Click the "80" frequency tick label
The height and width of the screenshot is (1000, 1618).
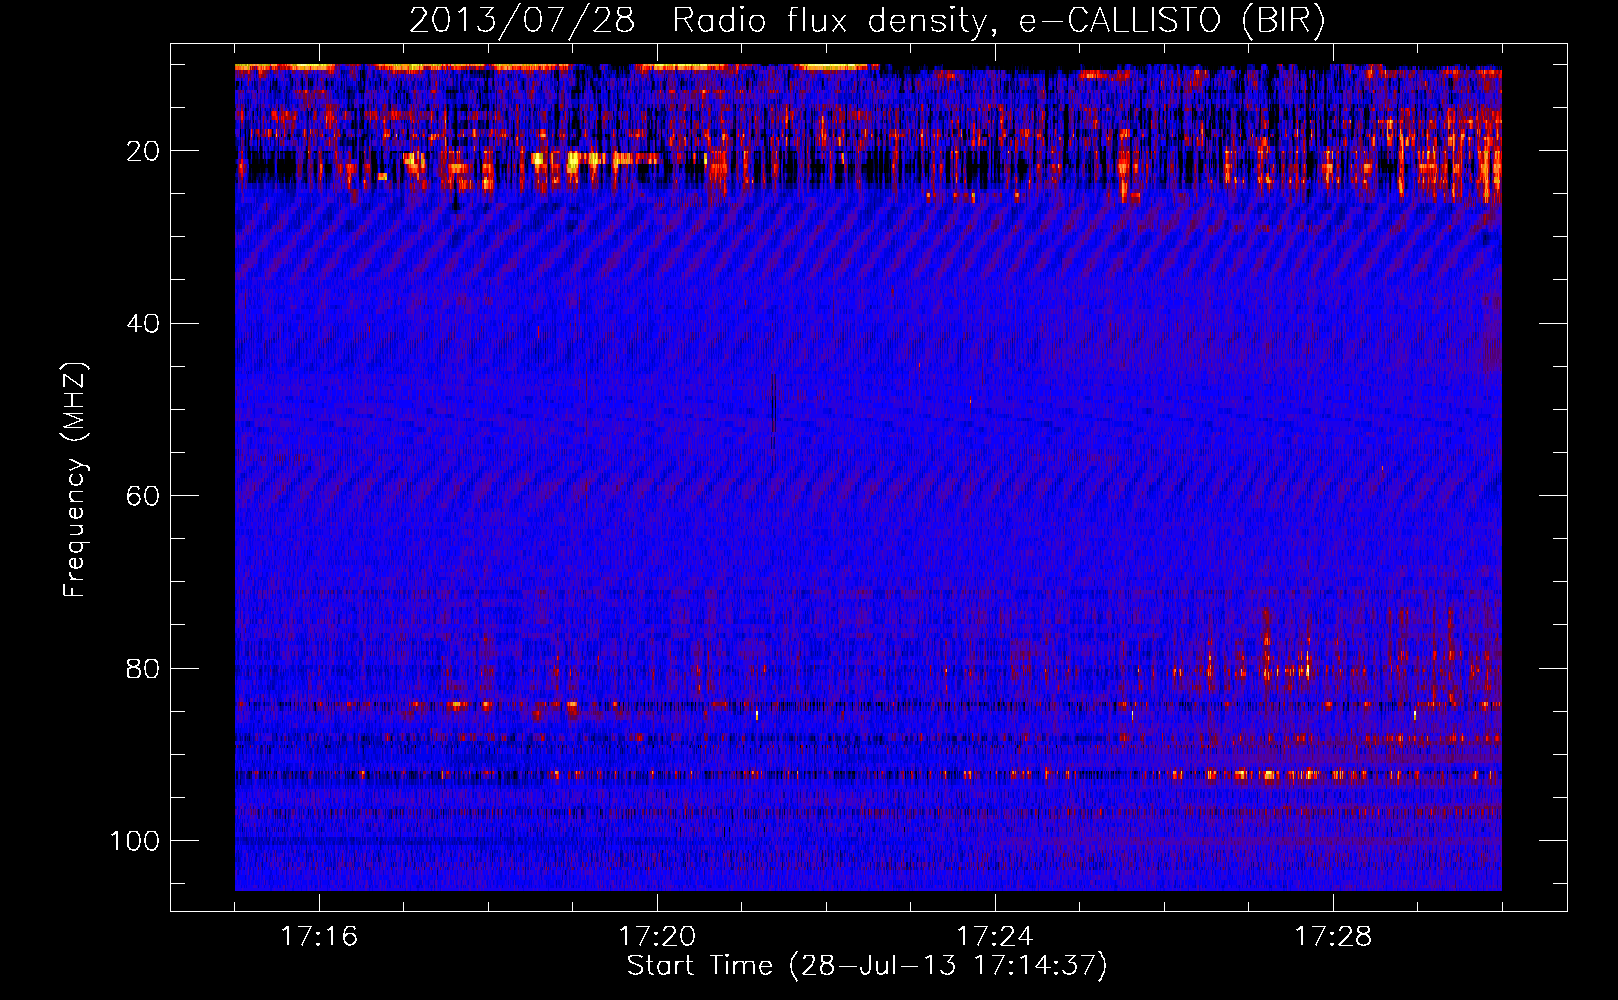coord(143,668)
